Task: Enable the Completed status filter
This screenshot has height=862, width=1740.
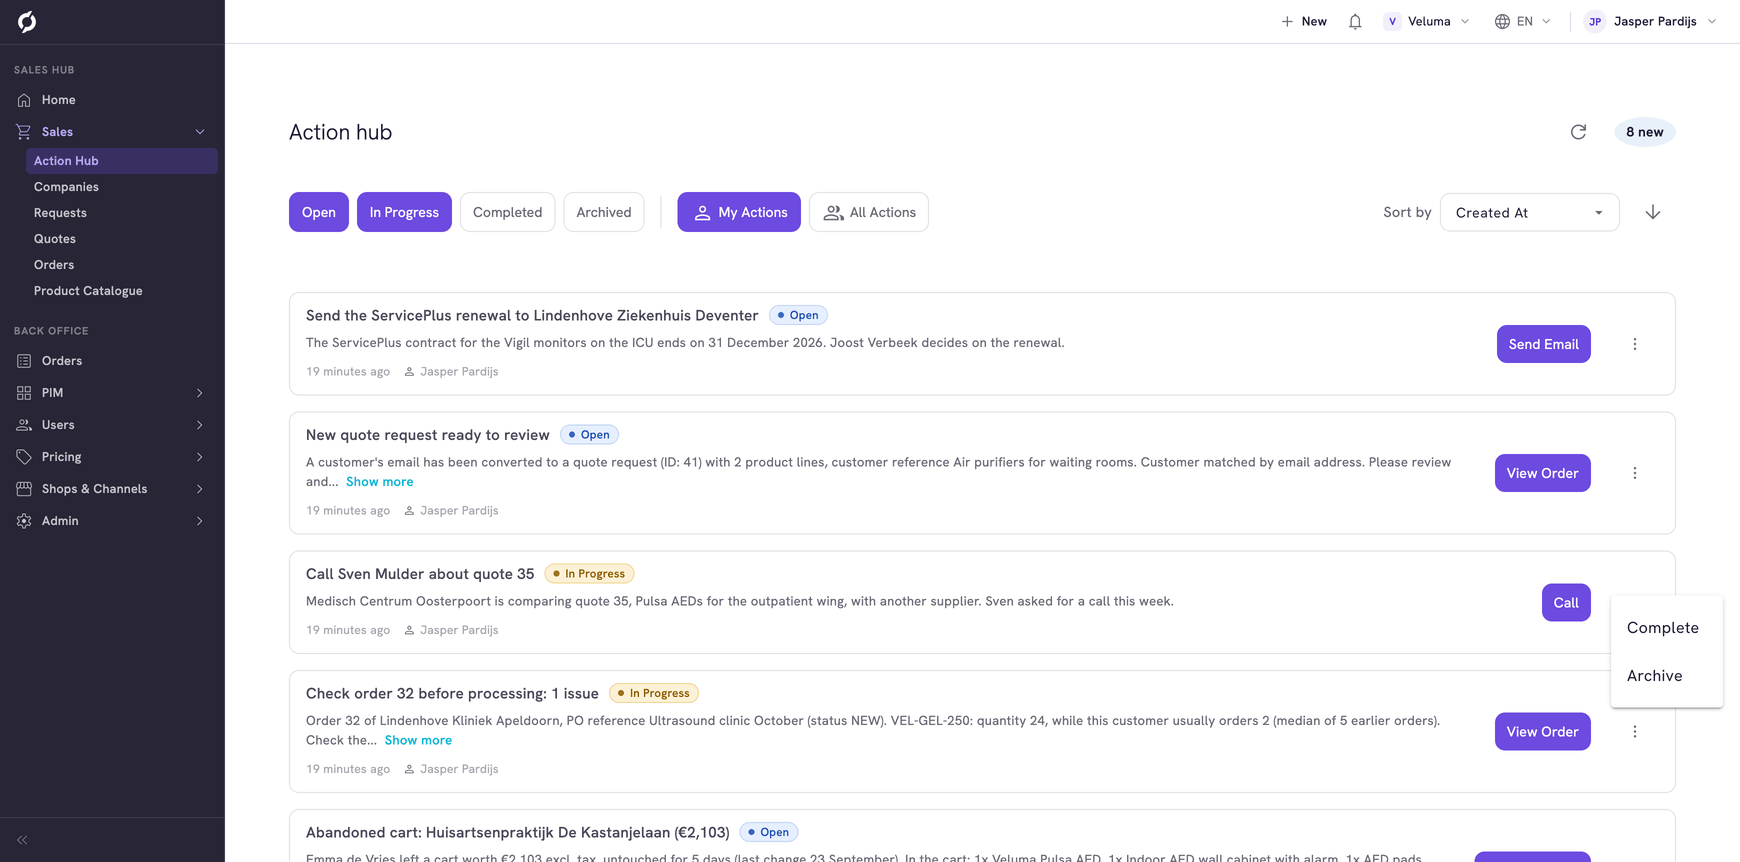Action: pos(508,212)
